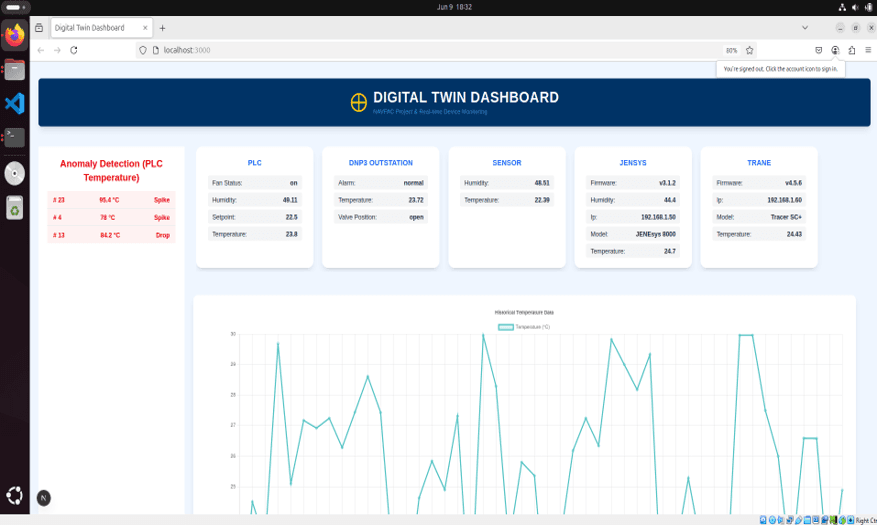Click the browser back arrow
Viewport: 877px width, 525px height.
(41, 50)
